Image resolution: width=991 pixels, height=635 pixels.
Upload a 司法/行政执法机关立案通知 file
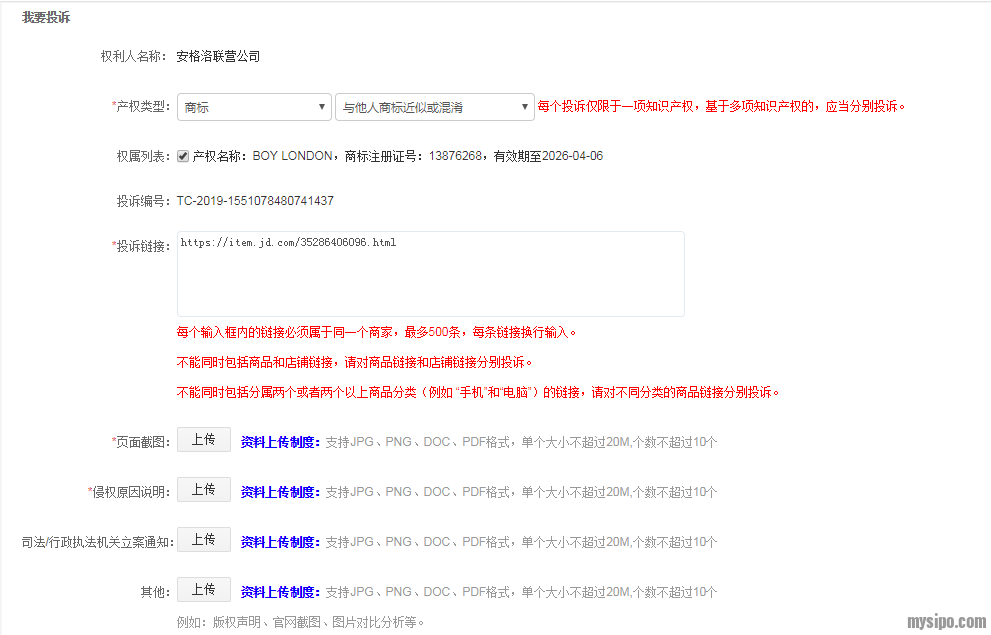coord(203,540)
